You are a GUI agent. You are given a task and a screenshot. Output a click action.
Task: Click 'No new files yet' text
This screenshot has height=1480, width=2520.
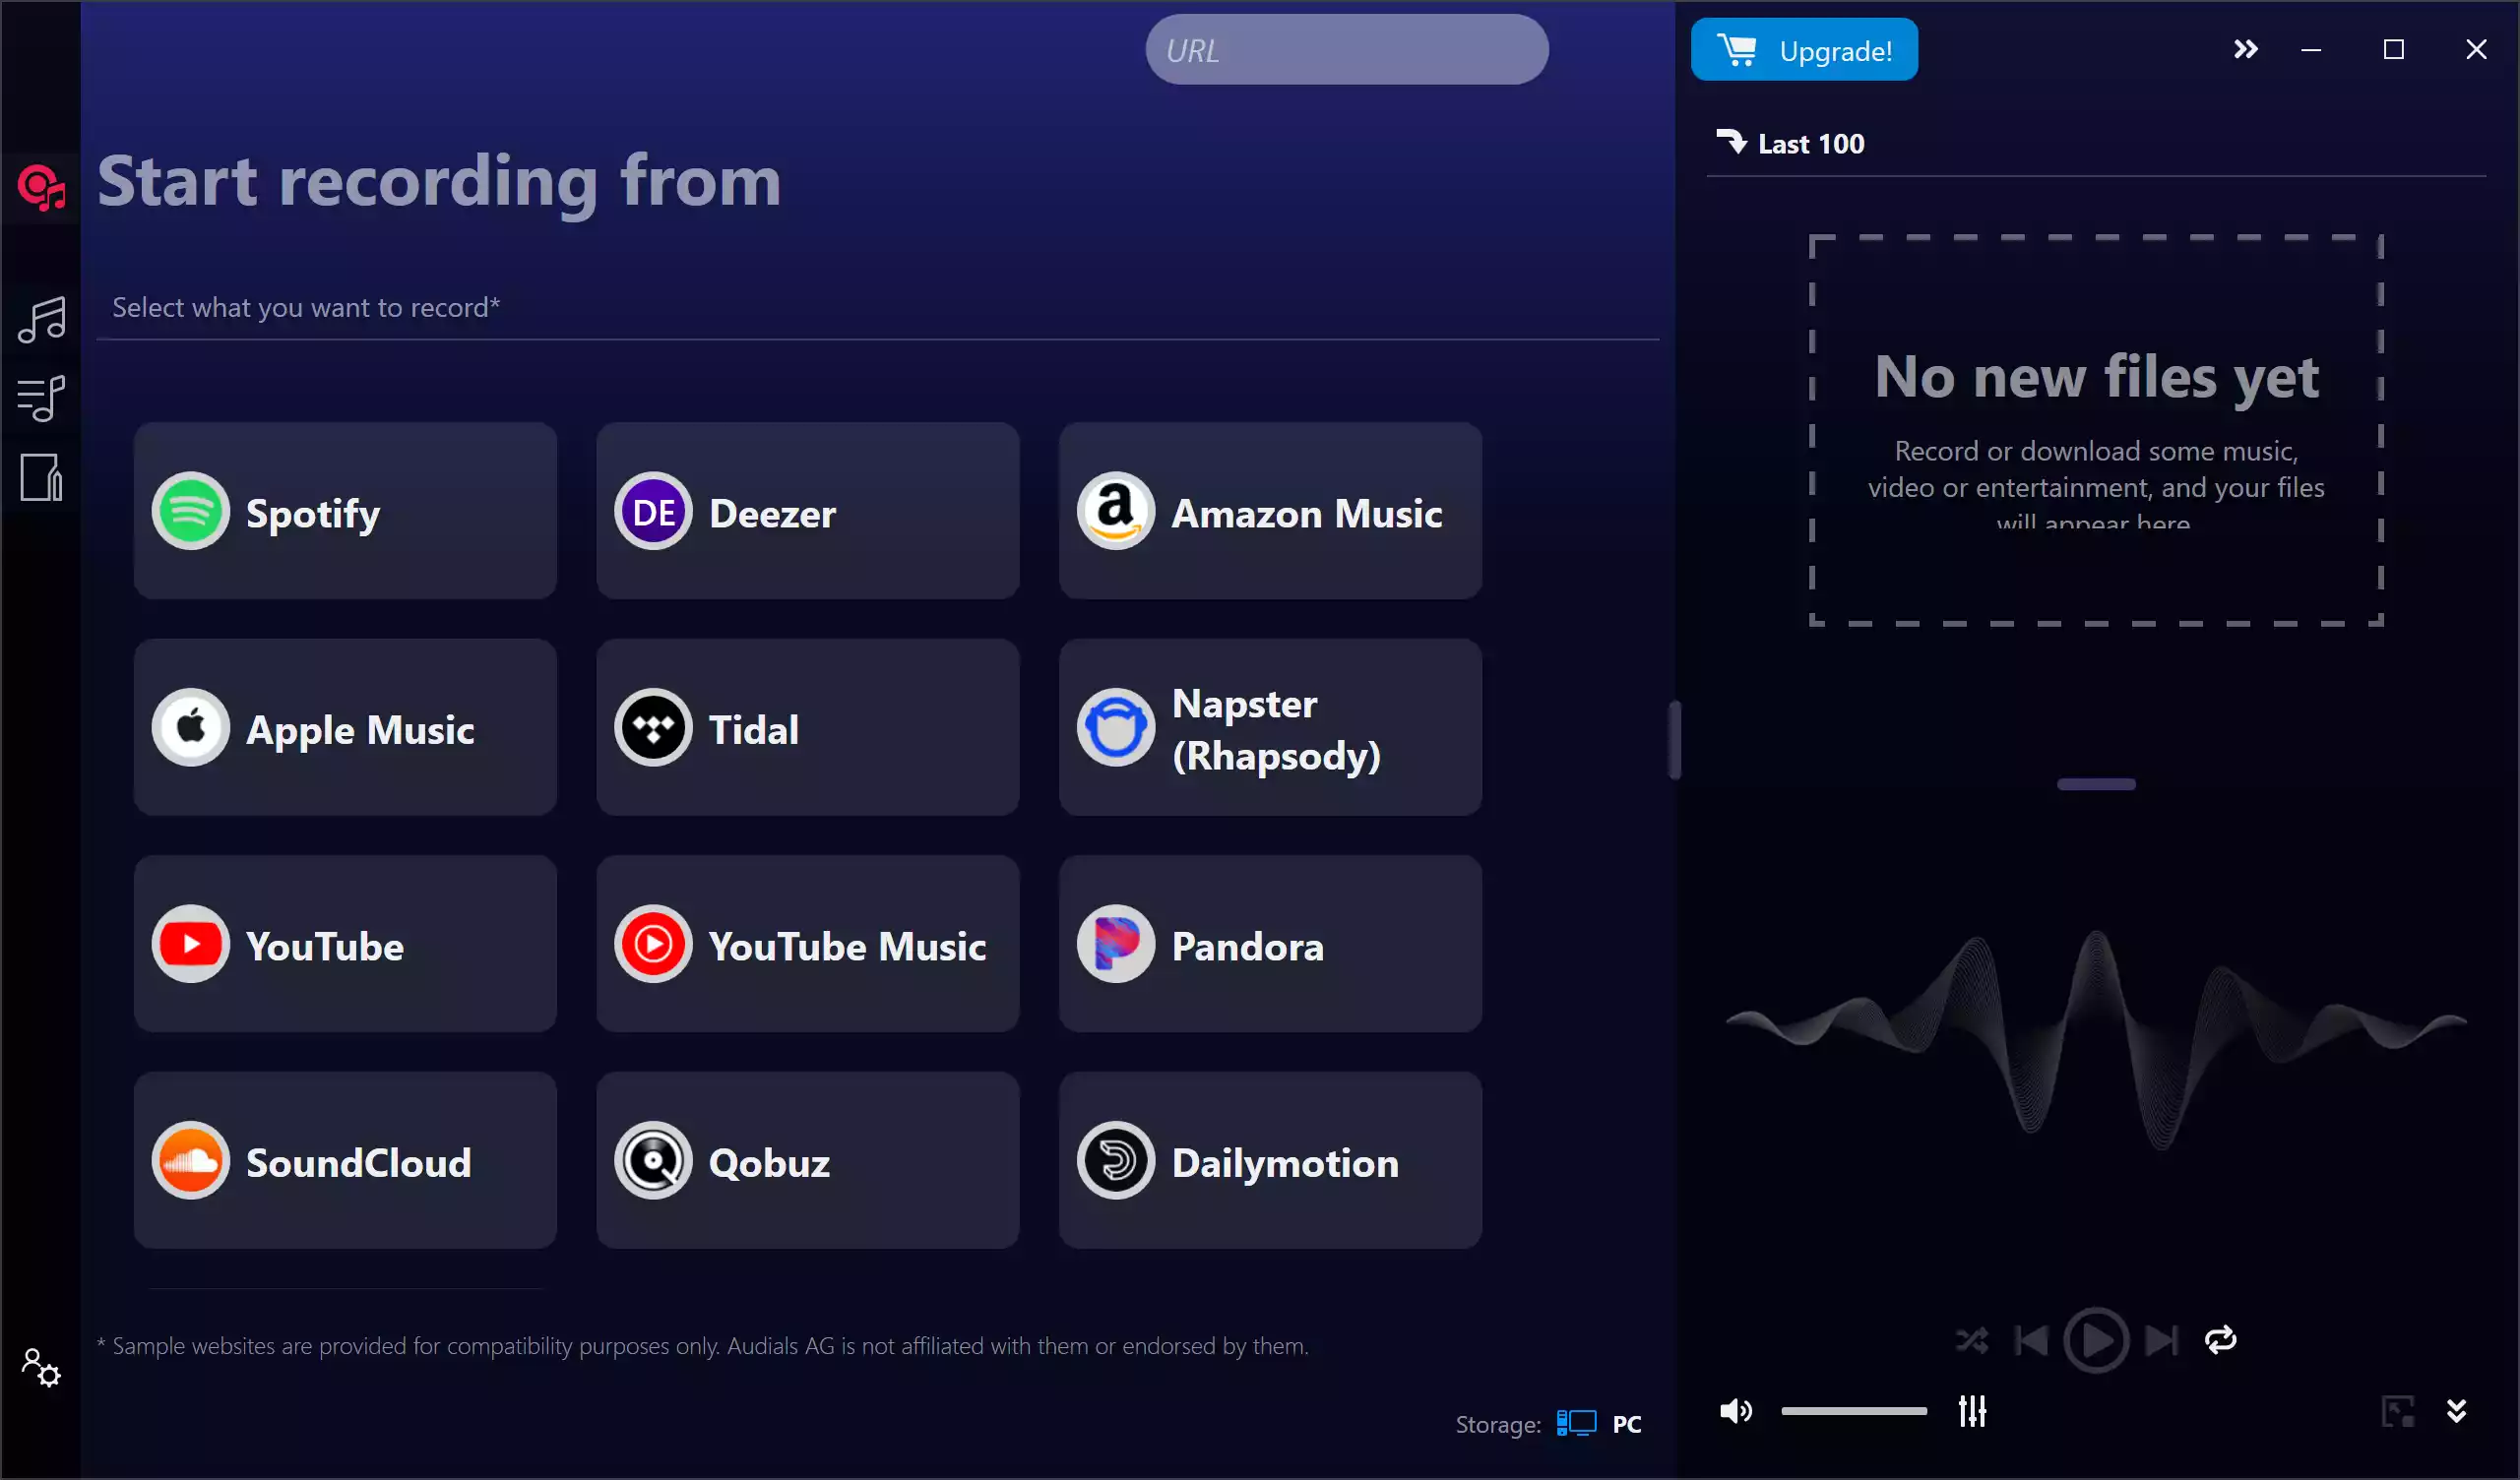click(x=2096, y=377)
